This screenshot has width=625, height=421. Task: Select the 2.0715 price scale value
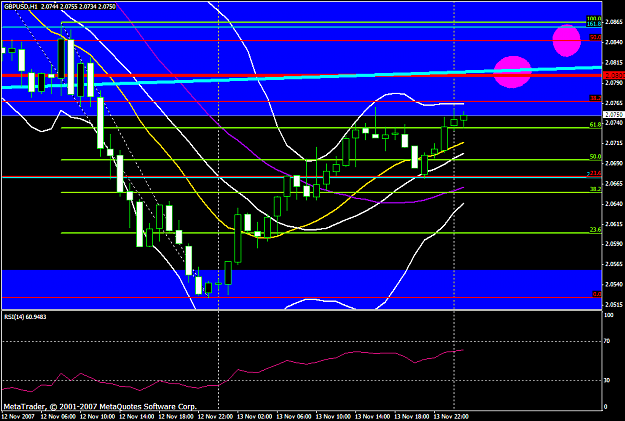tap(614, 143)
